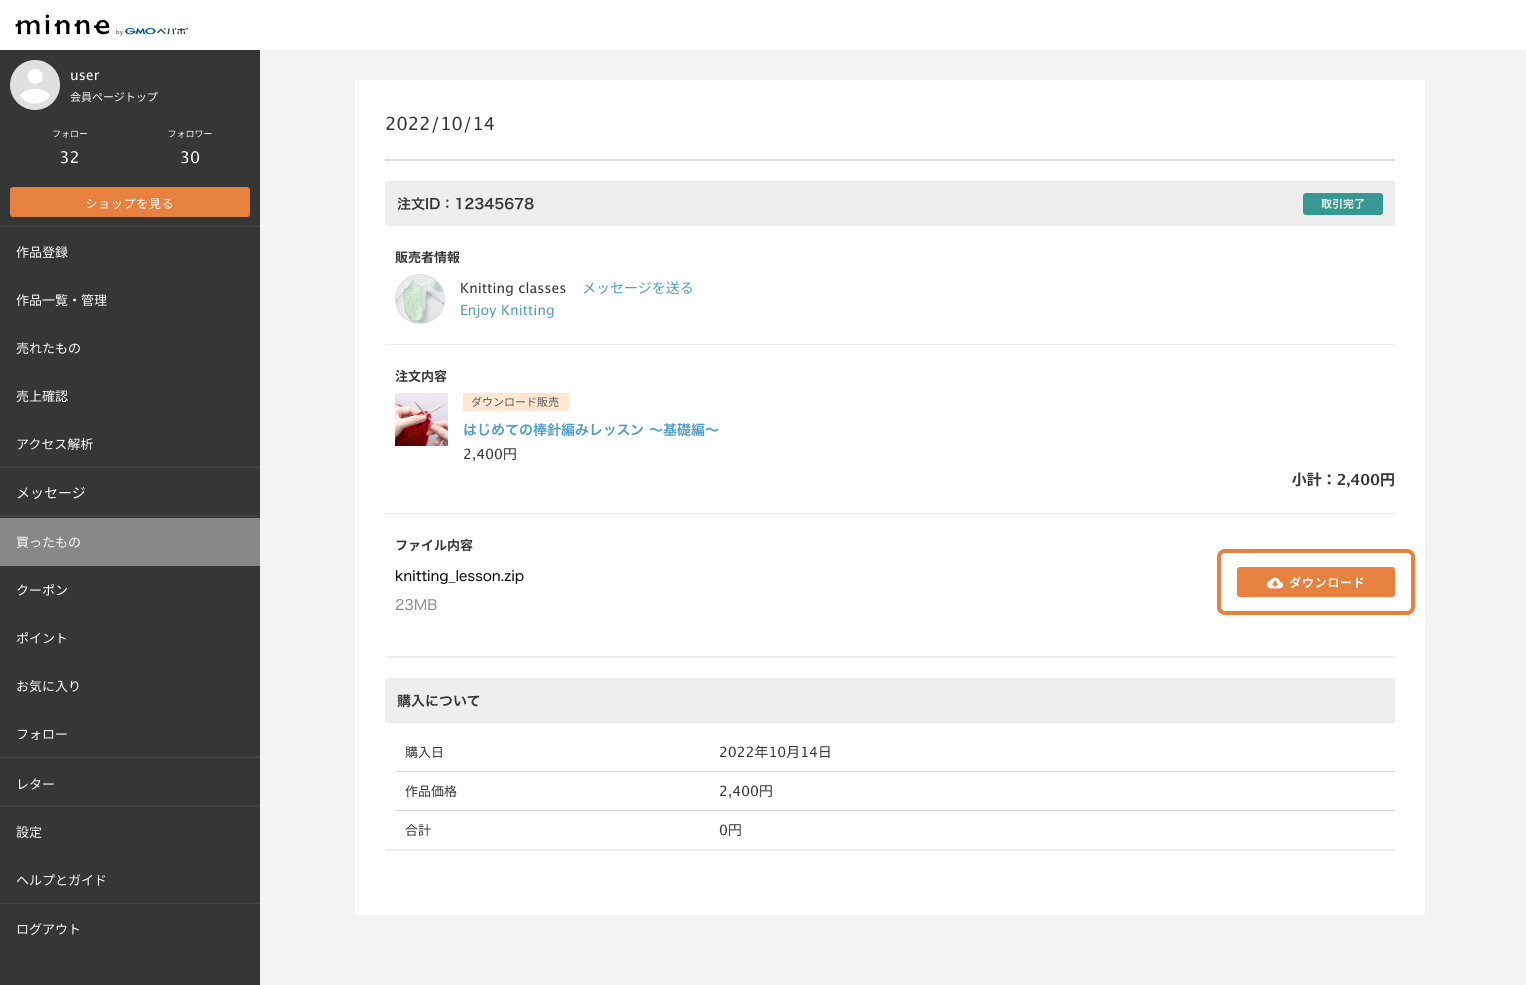Download the knitting_lesson.zip file
The image size is (1526, 985).
(x=1315, y=582)
